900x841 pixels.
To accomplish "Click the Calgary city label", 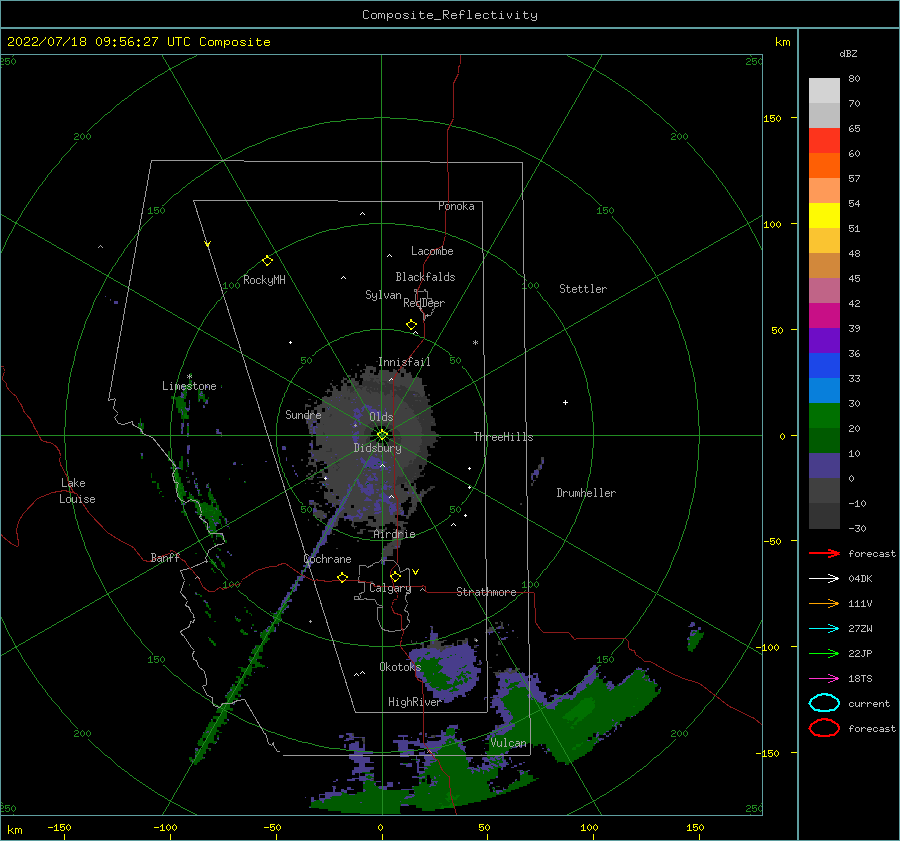I will pyautogui.click(x=390, y=588).
